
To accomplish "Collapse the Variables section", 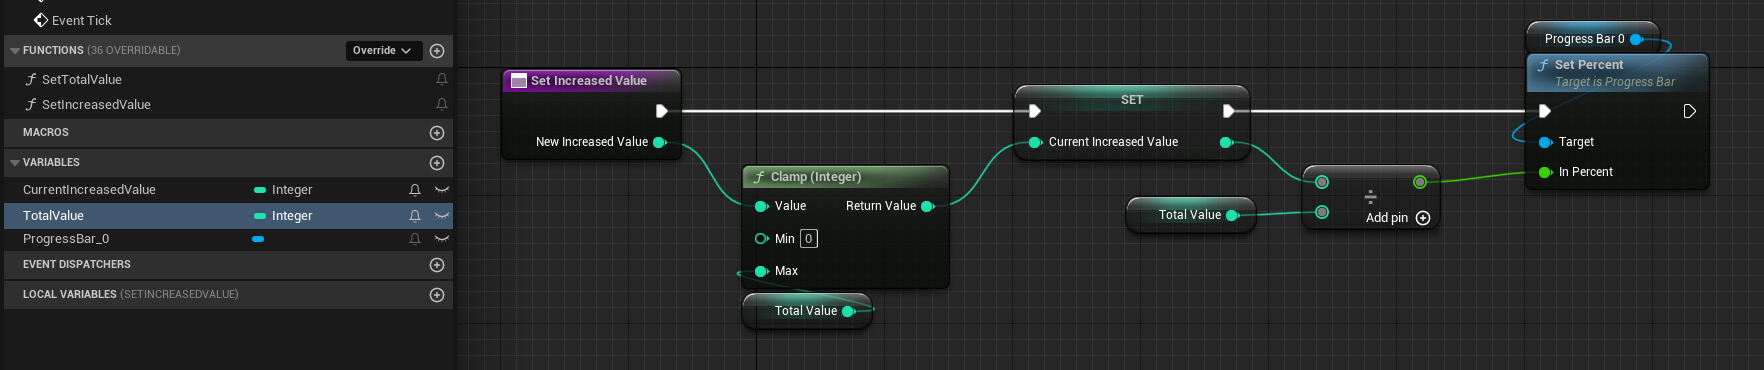I will pyautogui.click(x=15, y=162).
